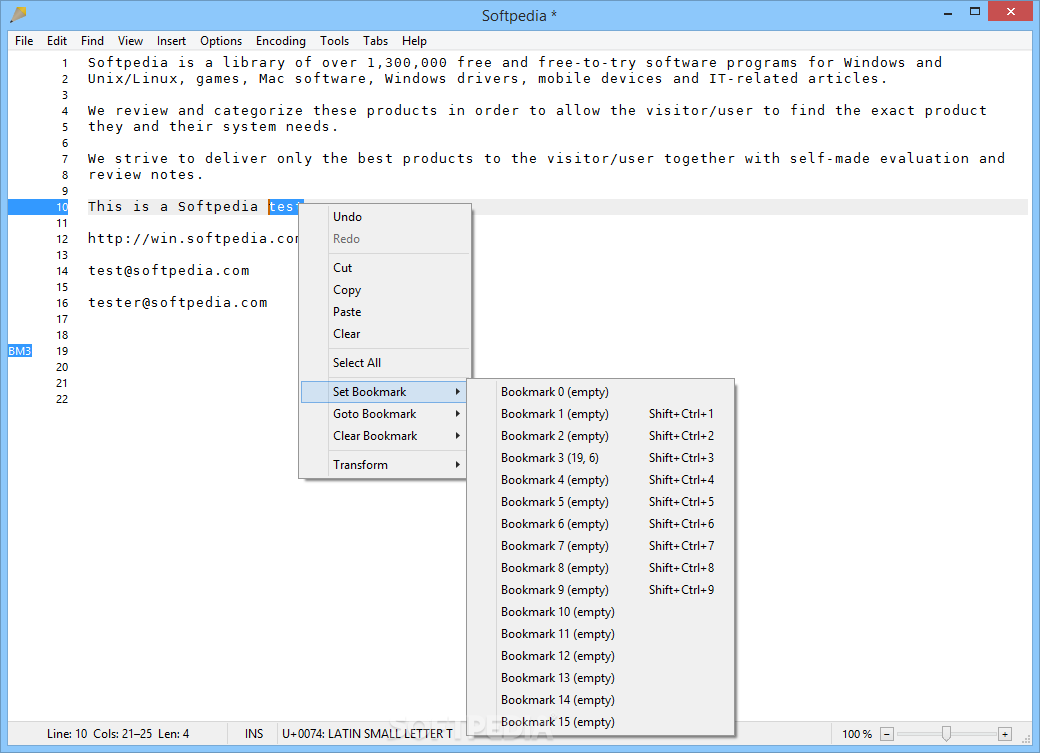Image resolution: width=1040 pixels, height=753 pixels.
Task: Select Bookmark 5 (empty)
Action: click(x=601, y=502)
